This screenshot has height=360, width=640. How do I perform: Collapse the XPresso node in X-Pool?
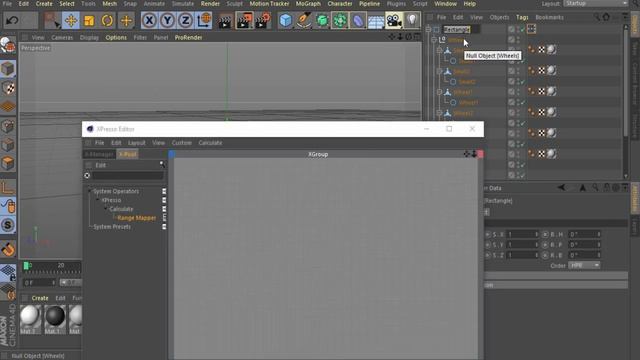[x=98, y=200]
